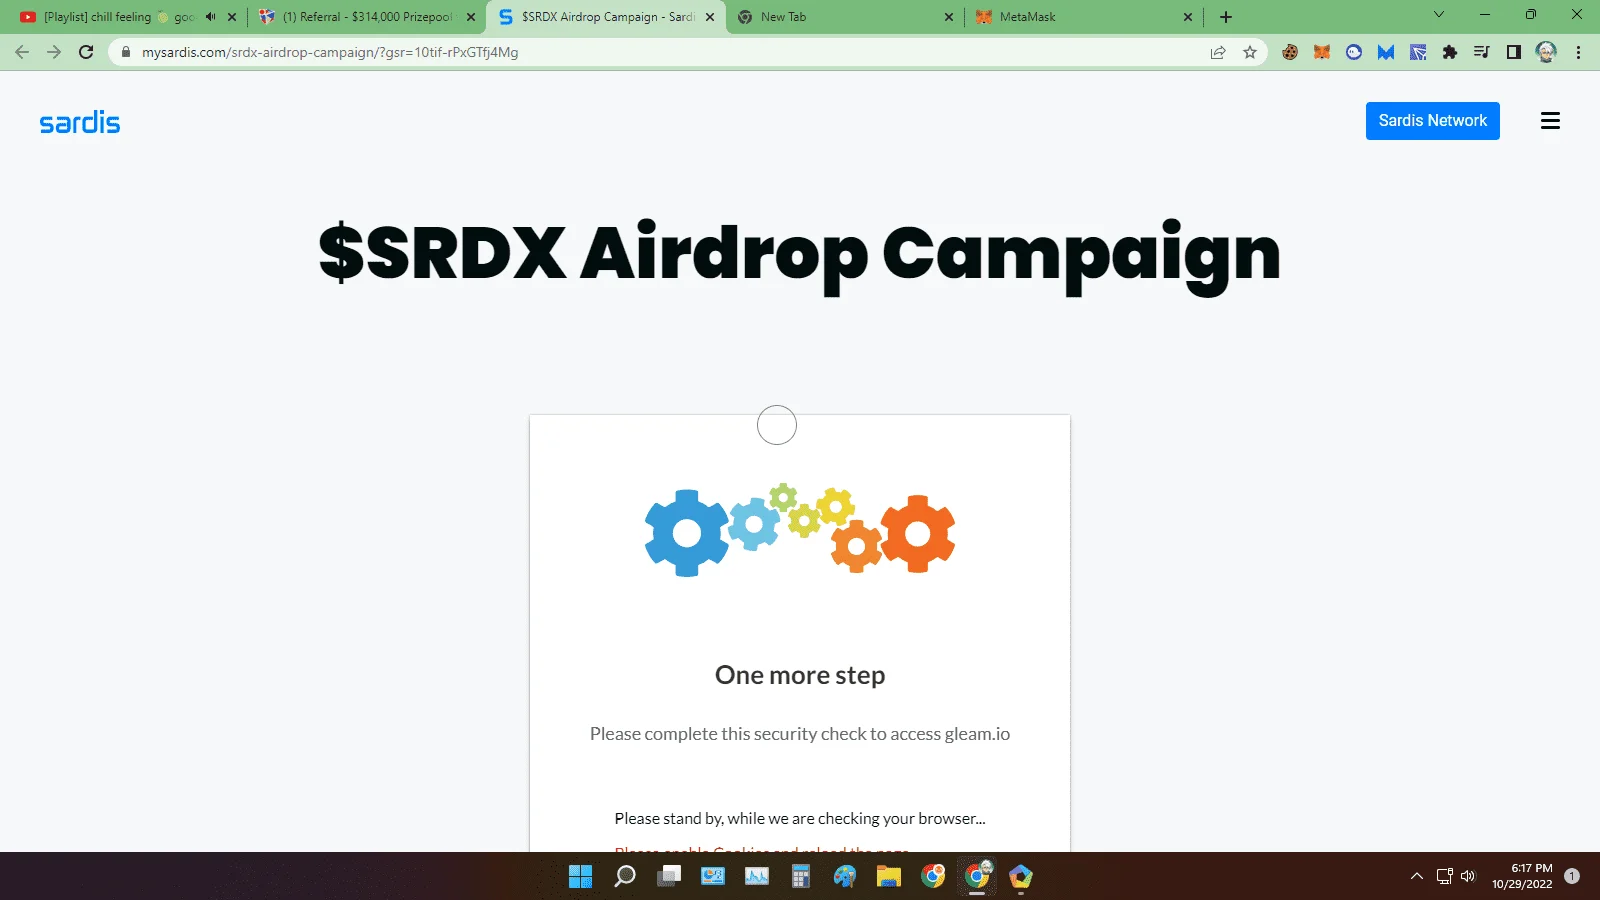Switch to the Referral Prizepool tab
Screen dimensions: 1600x900
(x=366, y=17)
